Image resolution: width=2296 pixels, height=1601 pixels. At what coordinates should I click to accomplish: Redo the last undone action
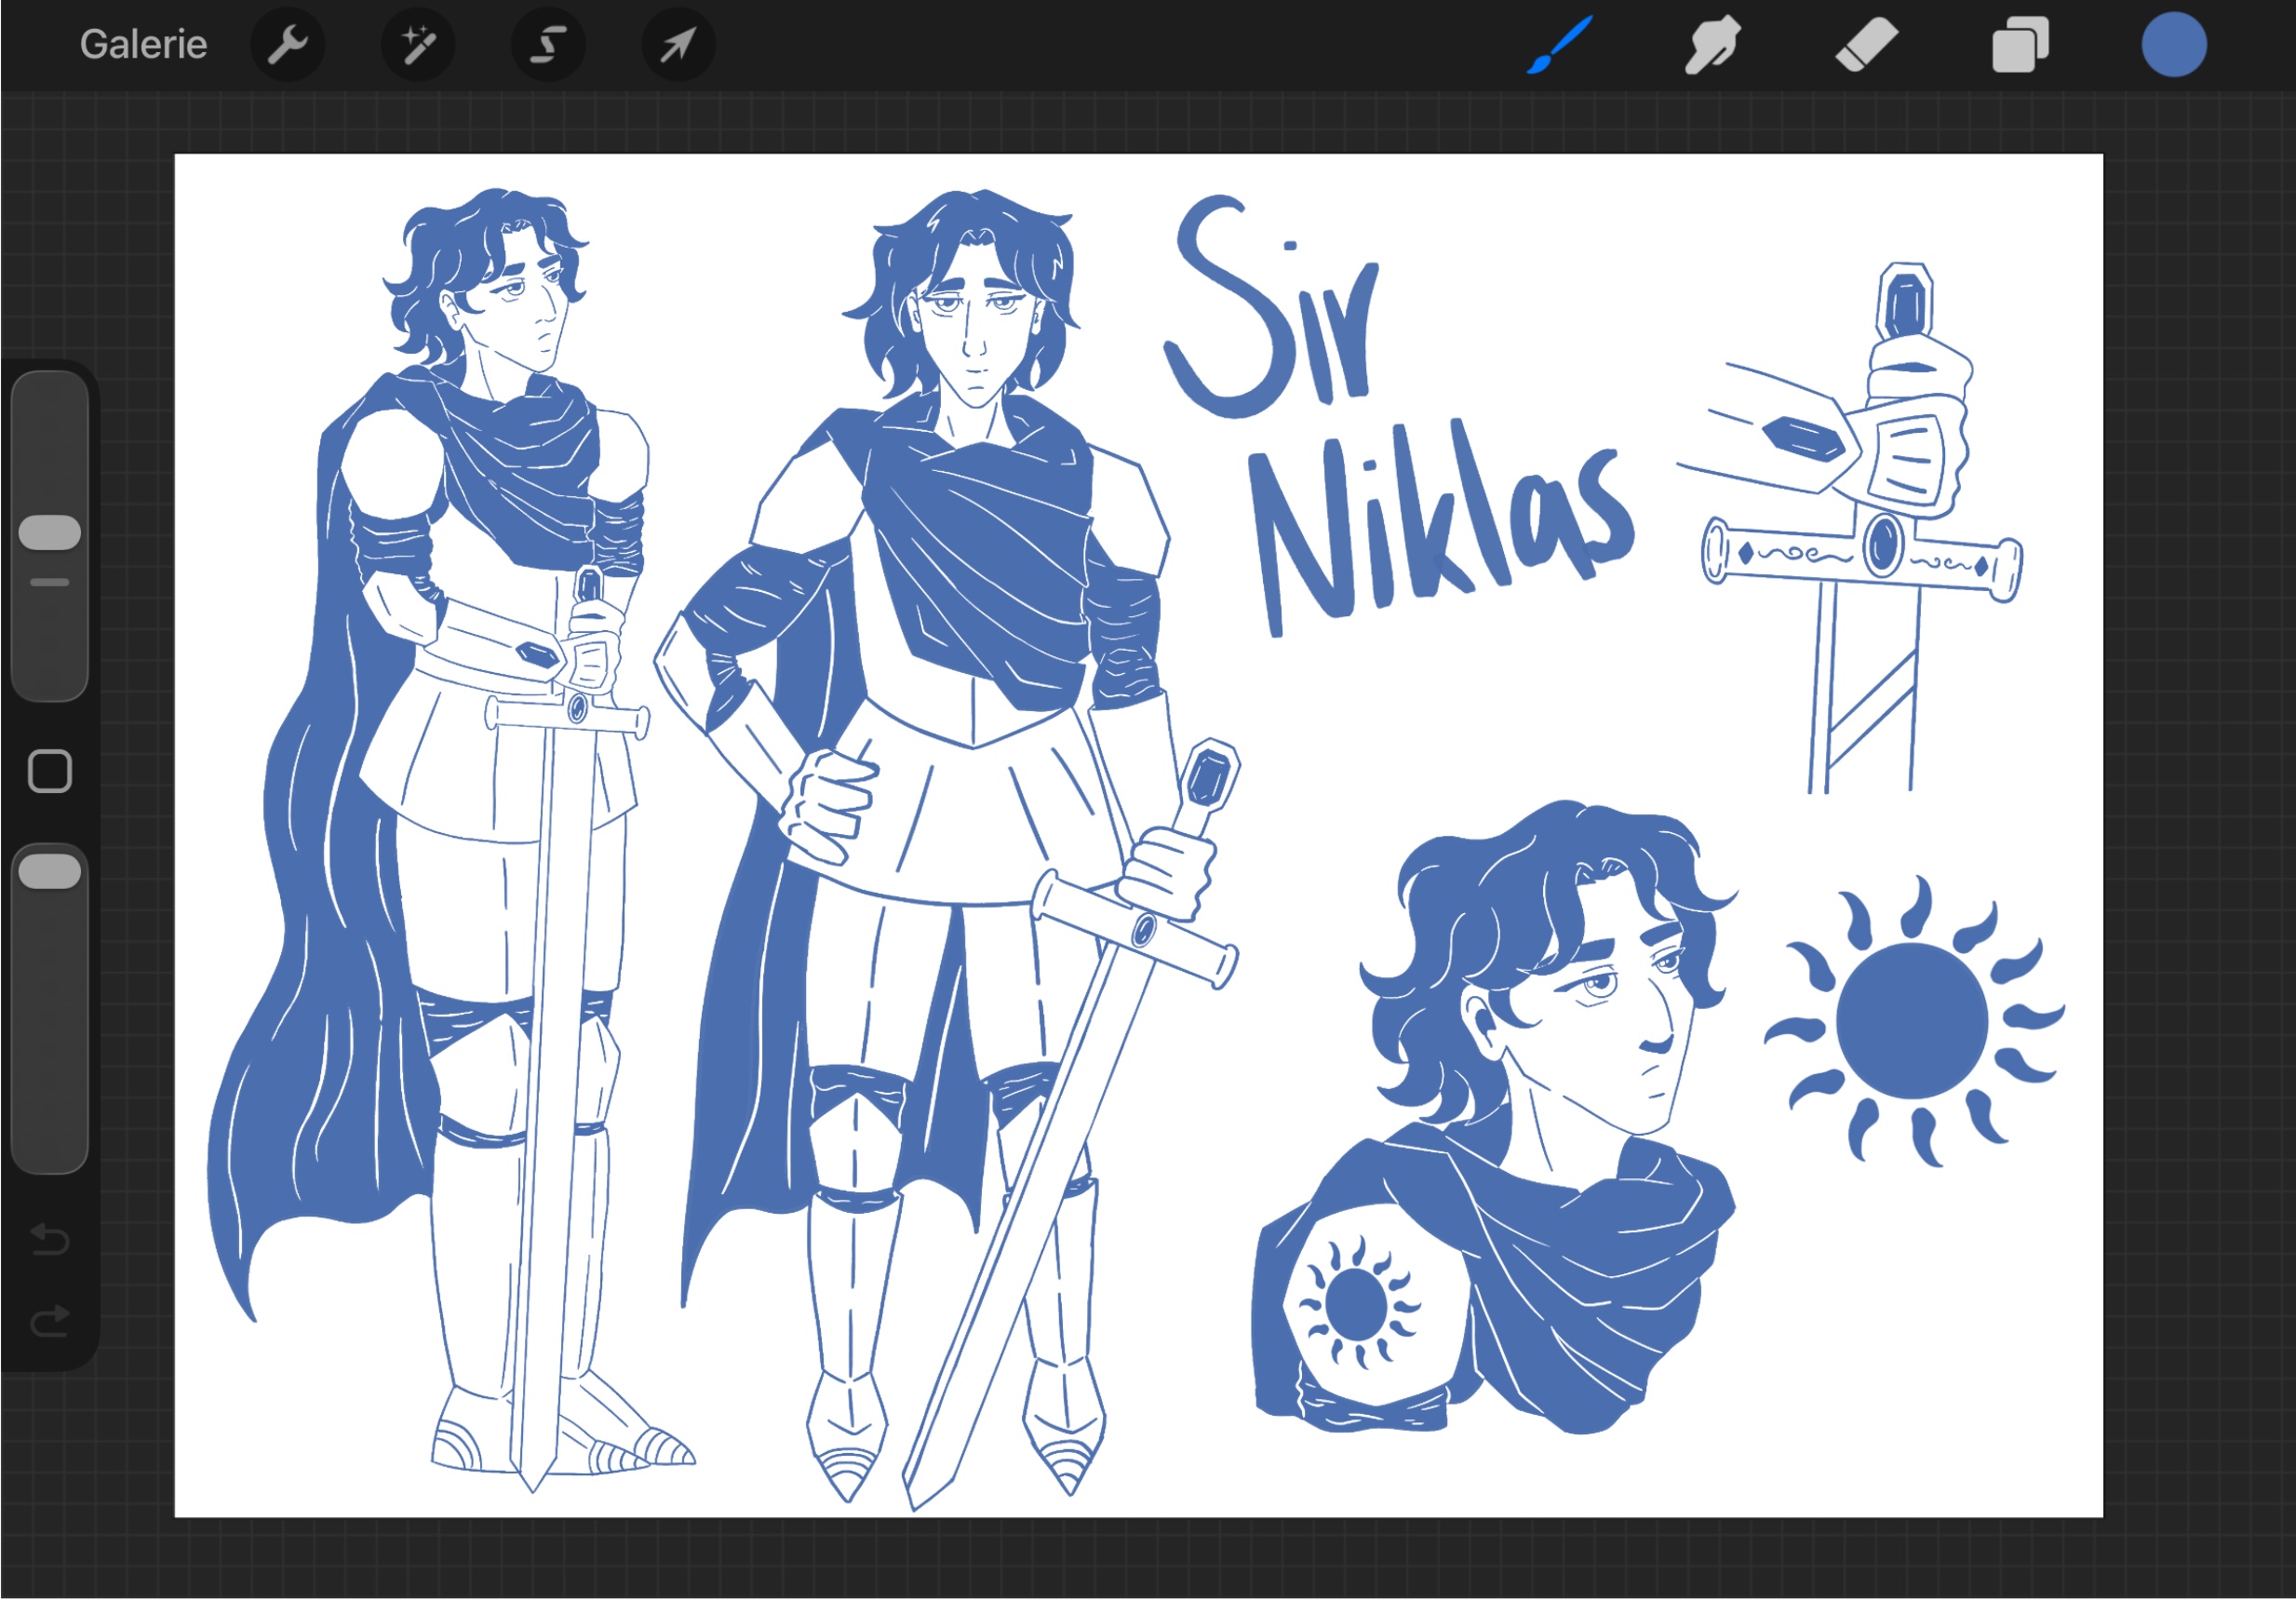(x=50, y=1322)
